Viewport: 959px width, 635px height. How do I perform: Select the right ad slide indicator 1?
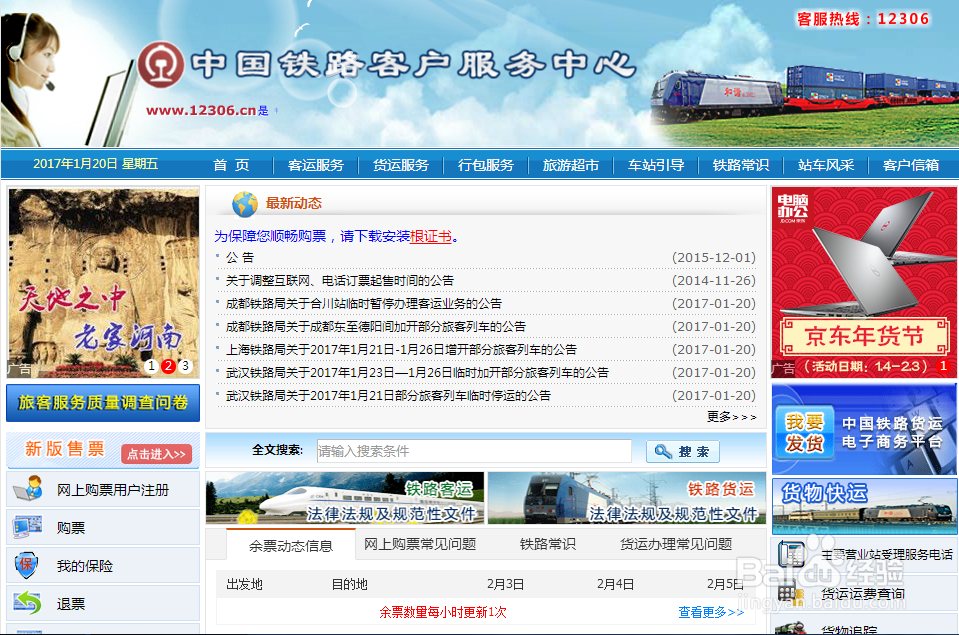[942, 366]
